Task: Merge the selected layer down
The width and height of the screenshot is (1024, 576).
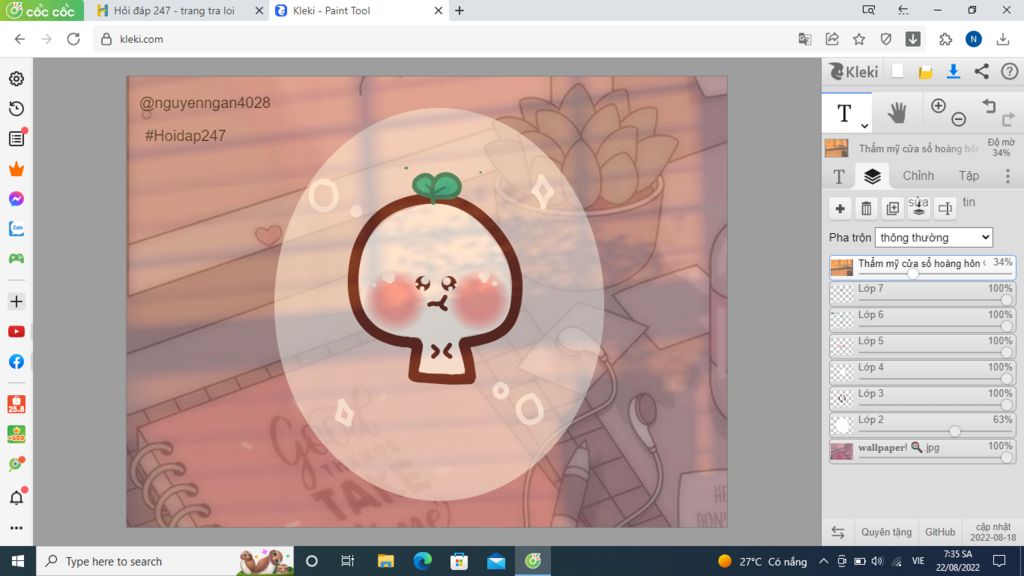Action: click(x=918, y=208)
